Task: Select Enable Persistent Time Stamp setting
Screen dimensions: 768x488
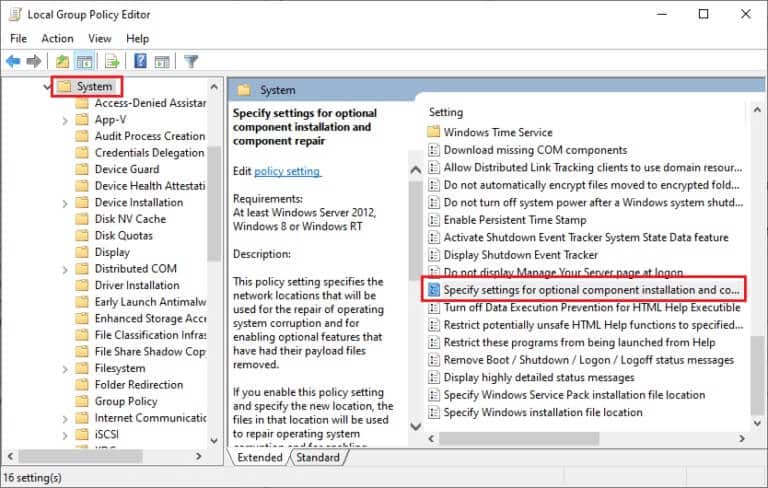Action: coord(507,220)
